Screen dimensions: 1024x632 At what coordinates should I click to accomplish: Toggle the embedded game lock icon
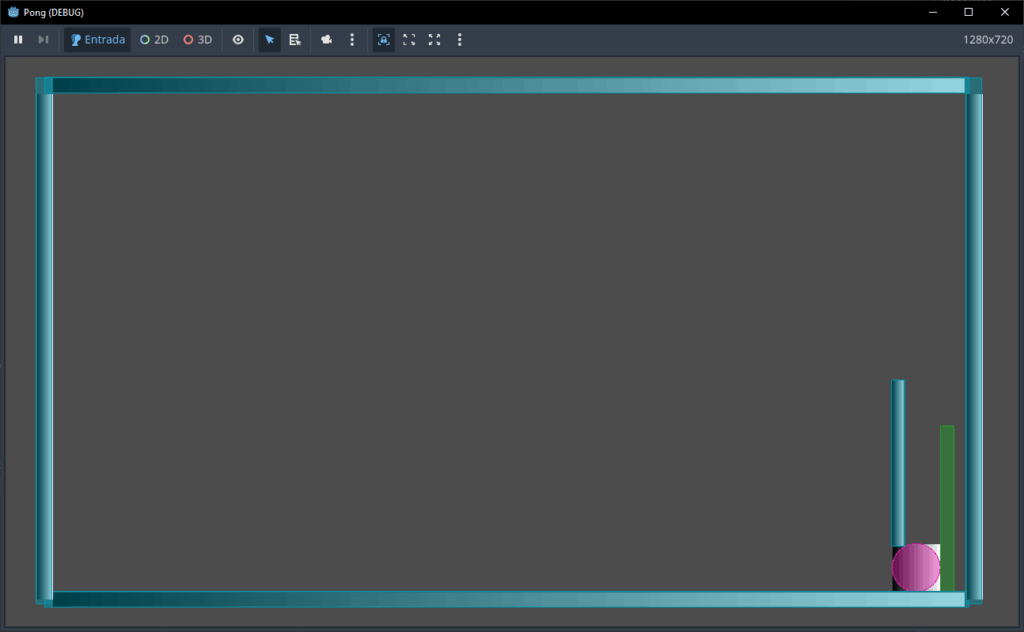point(383,40)
